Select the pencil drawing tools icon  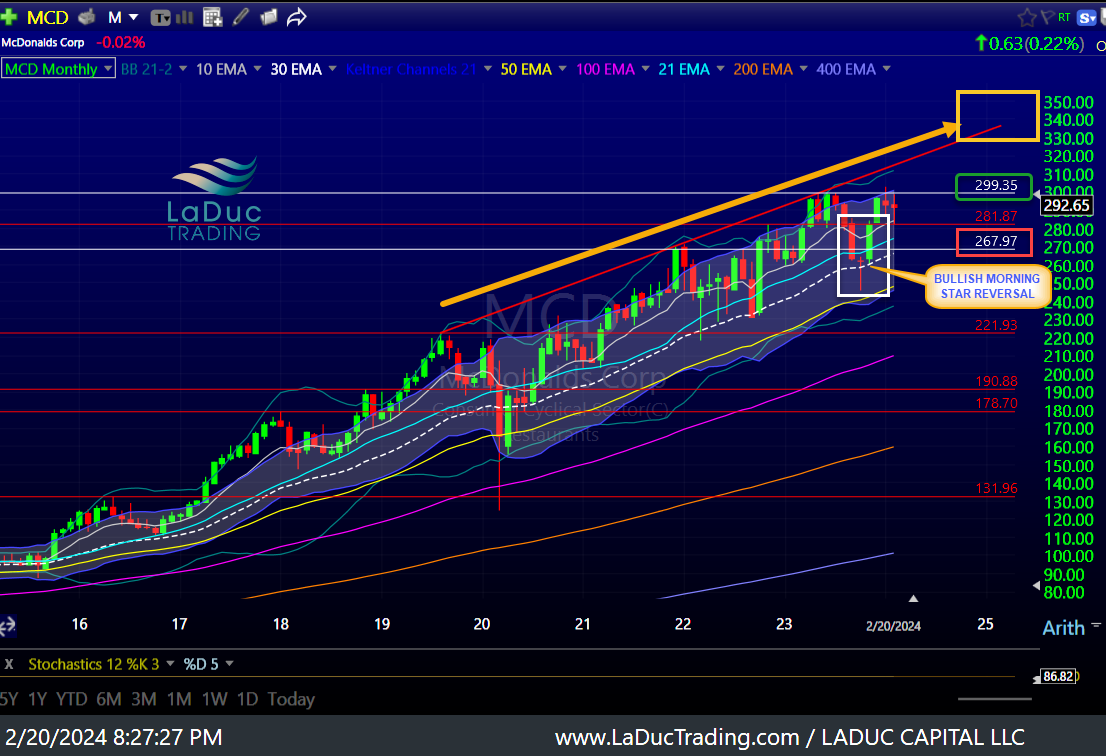(x=241, y=16)
